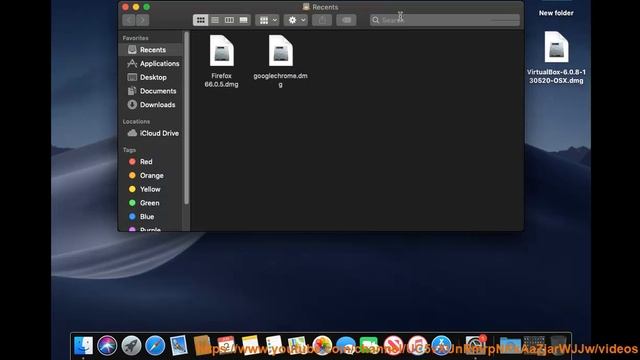Open Maps from the Dock
640x360 pixels.
(298, 345)
